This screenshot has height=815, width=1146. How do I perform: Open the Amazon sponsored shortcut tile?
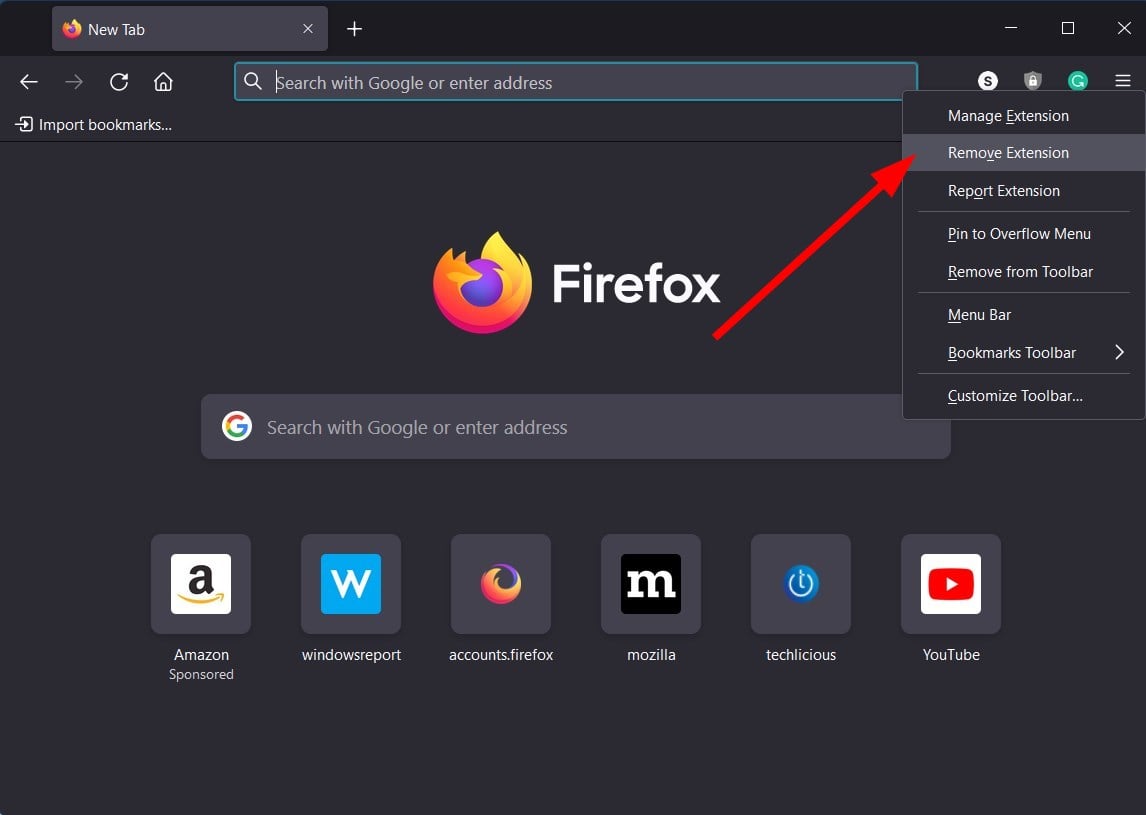pos(201,584)
